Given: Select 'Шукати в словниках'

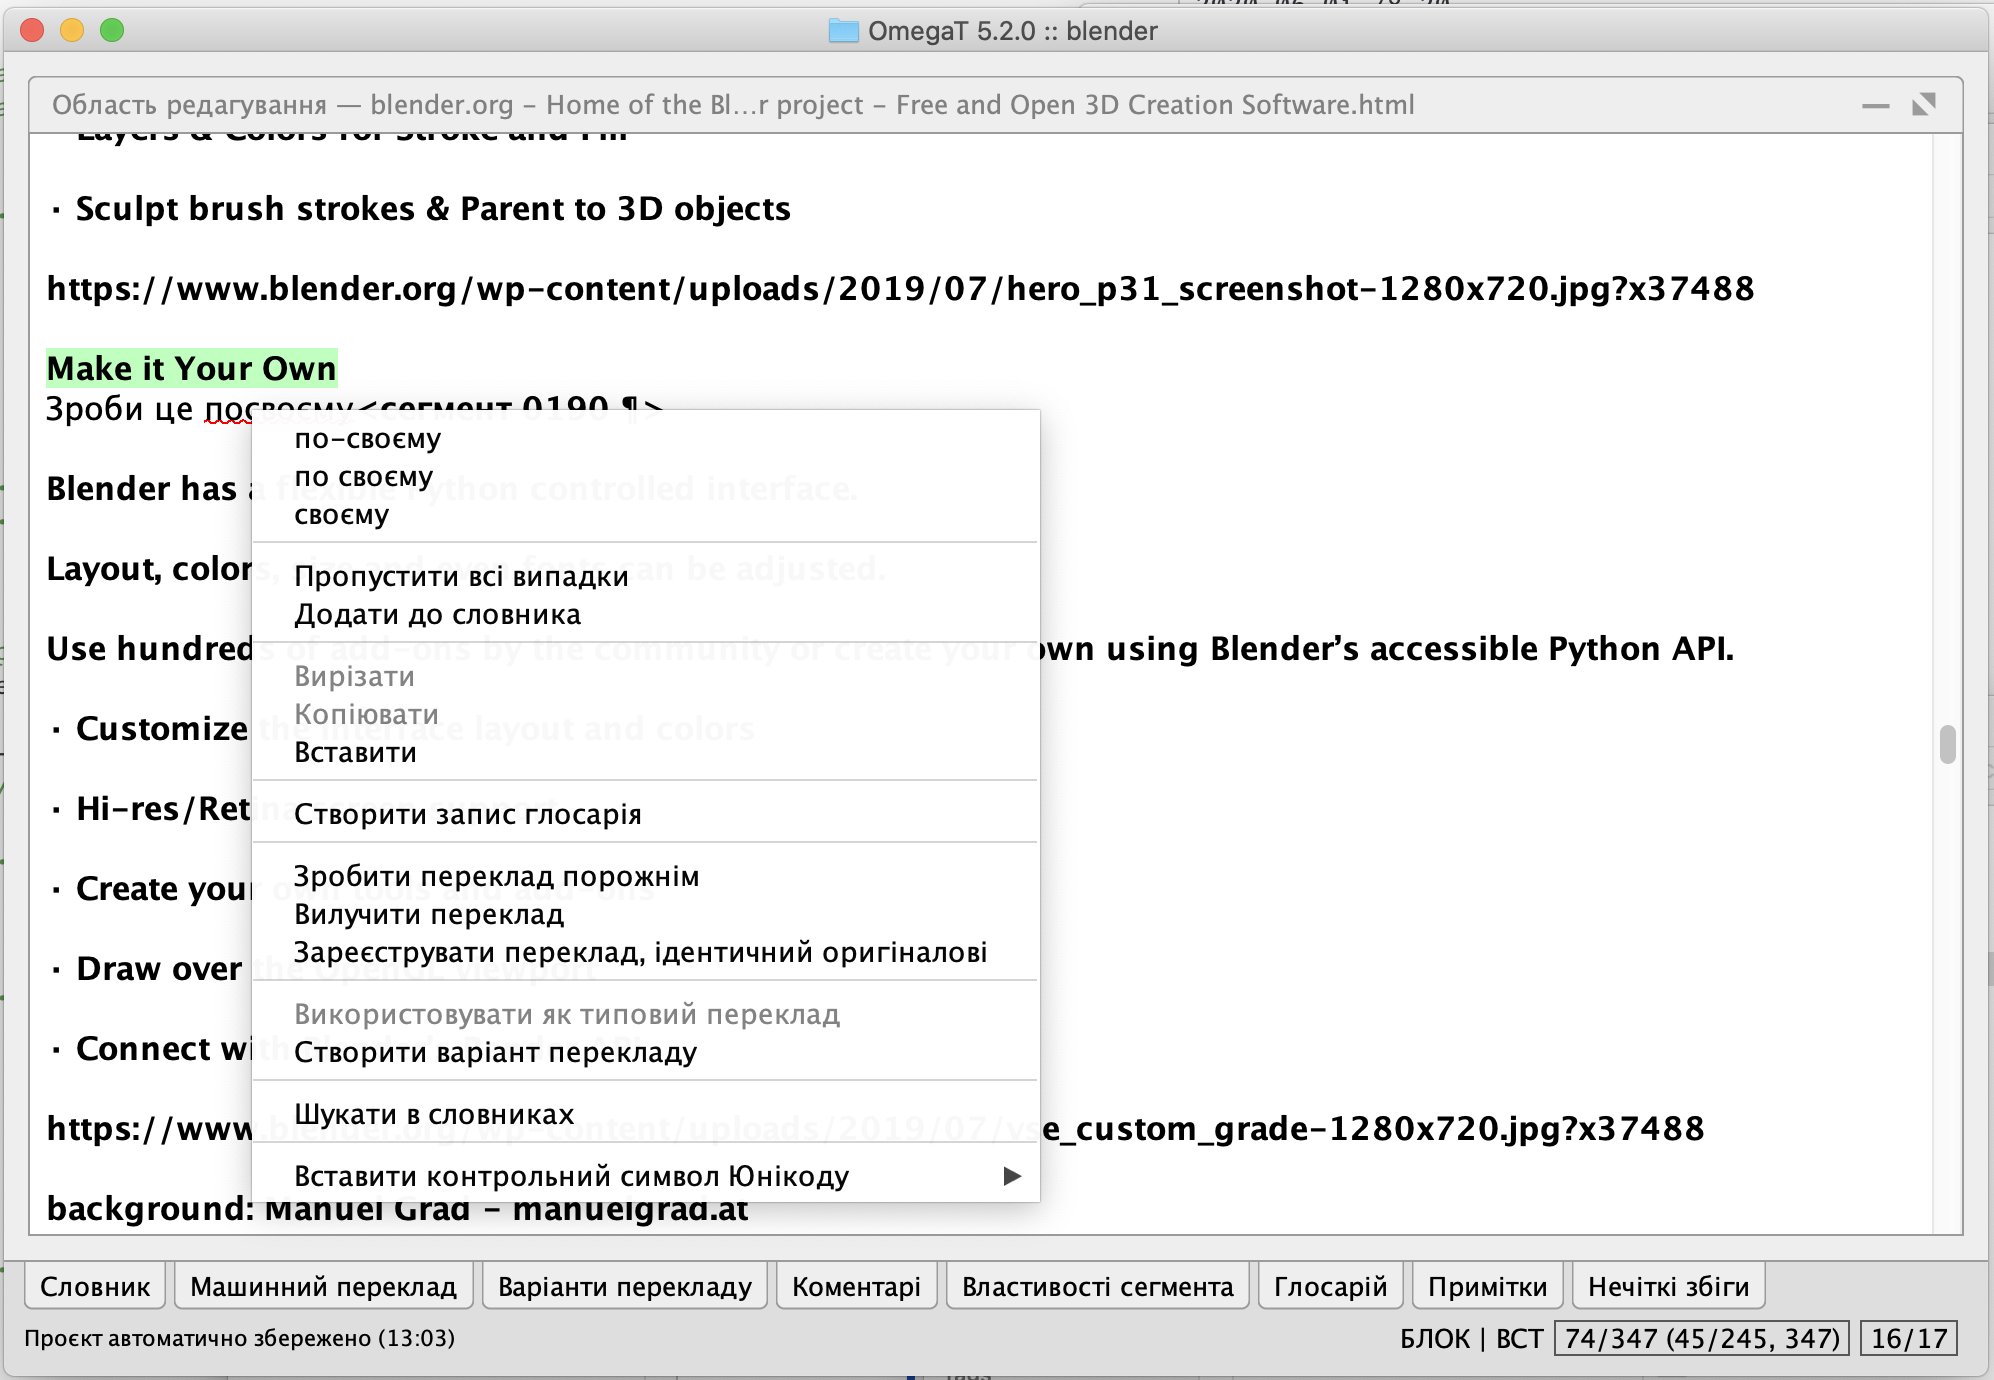Looking at the screenshot, I should (646, 1115).
